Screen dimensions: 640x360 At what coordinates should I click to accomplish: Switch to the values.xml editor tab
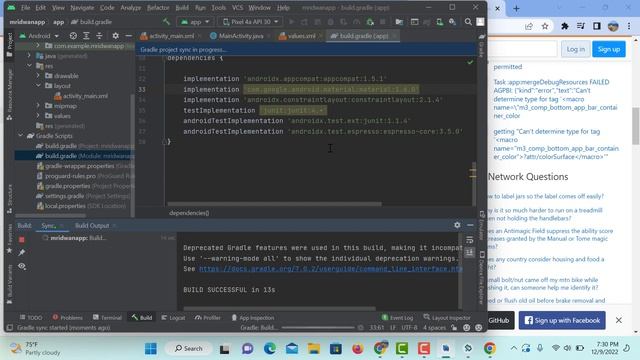[x=301, y=36]
